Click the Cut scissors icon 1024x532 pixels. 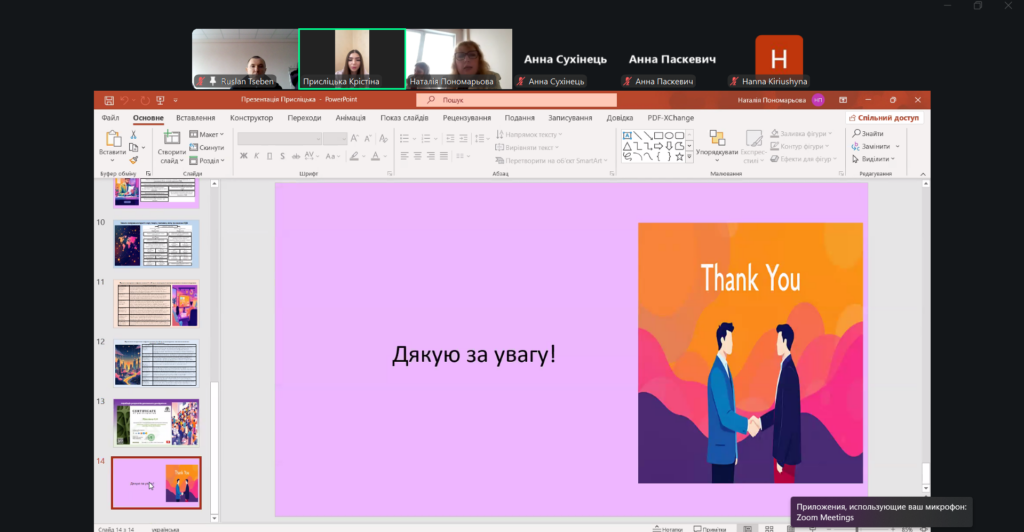[134, 133]
